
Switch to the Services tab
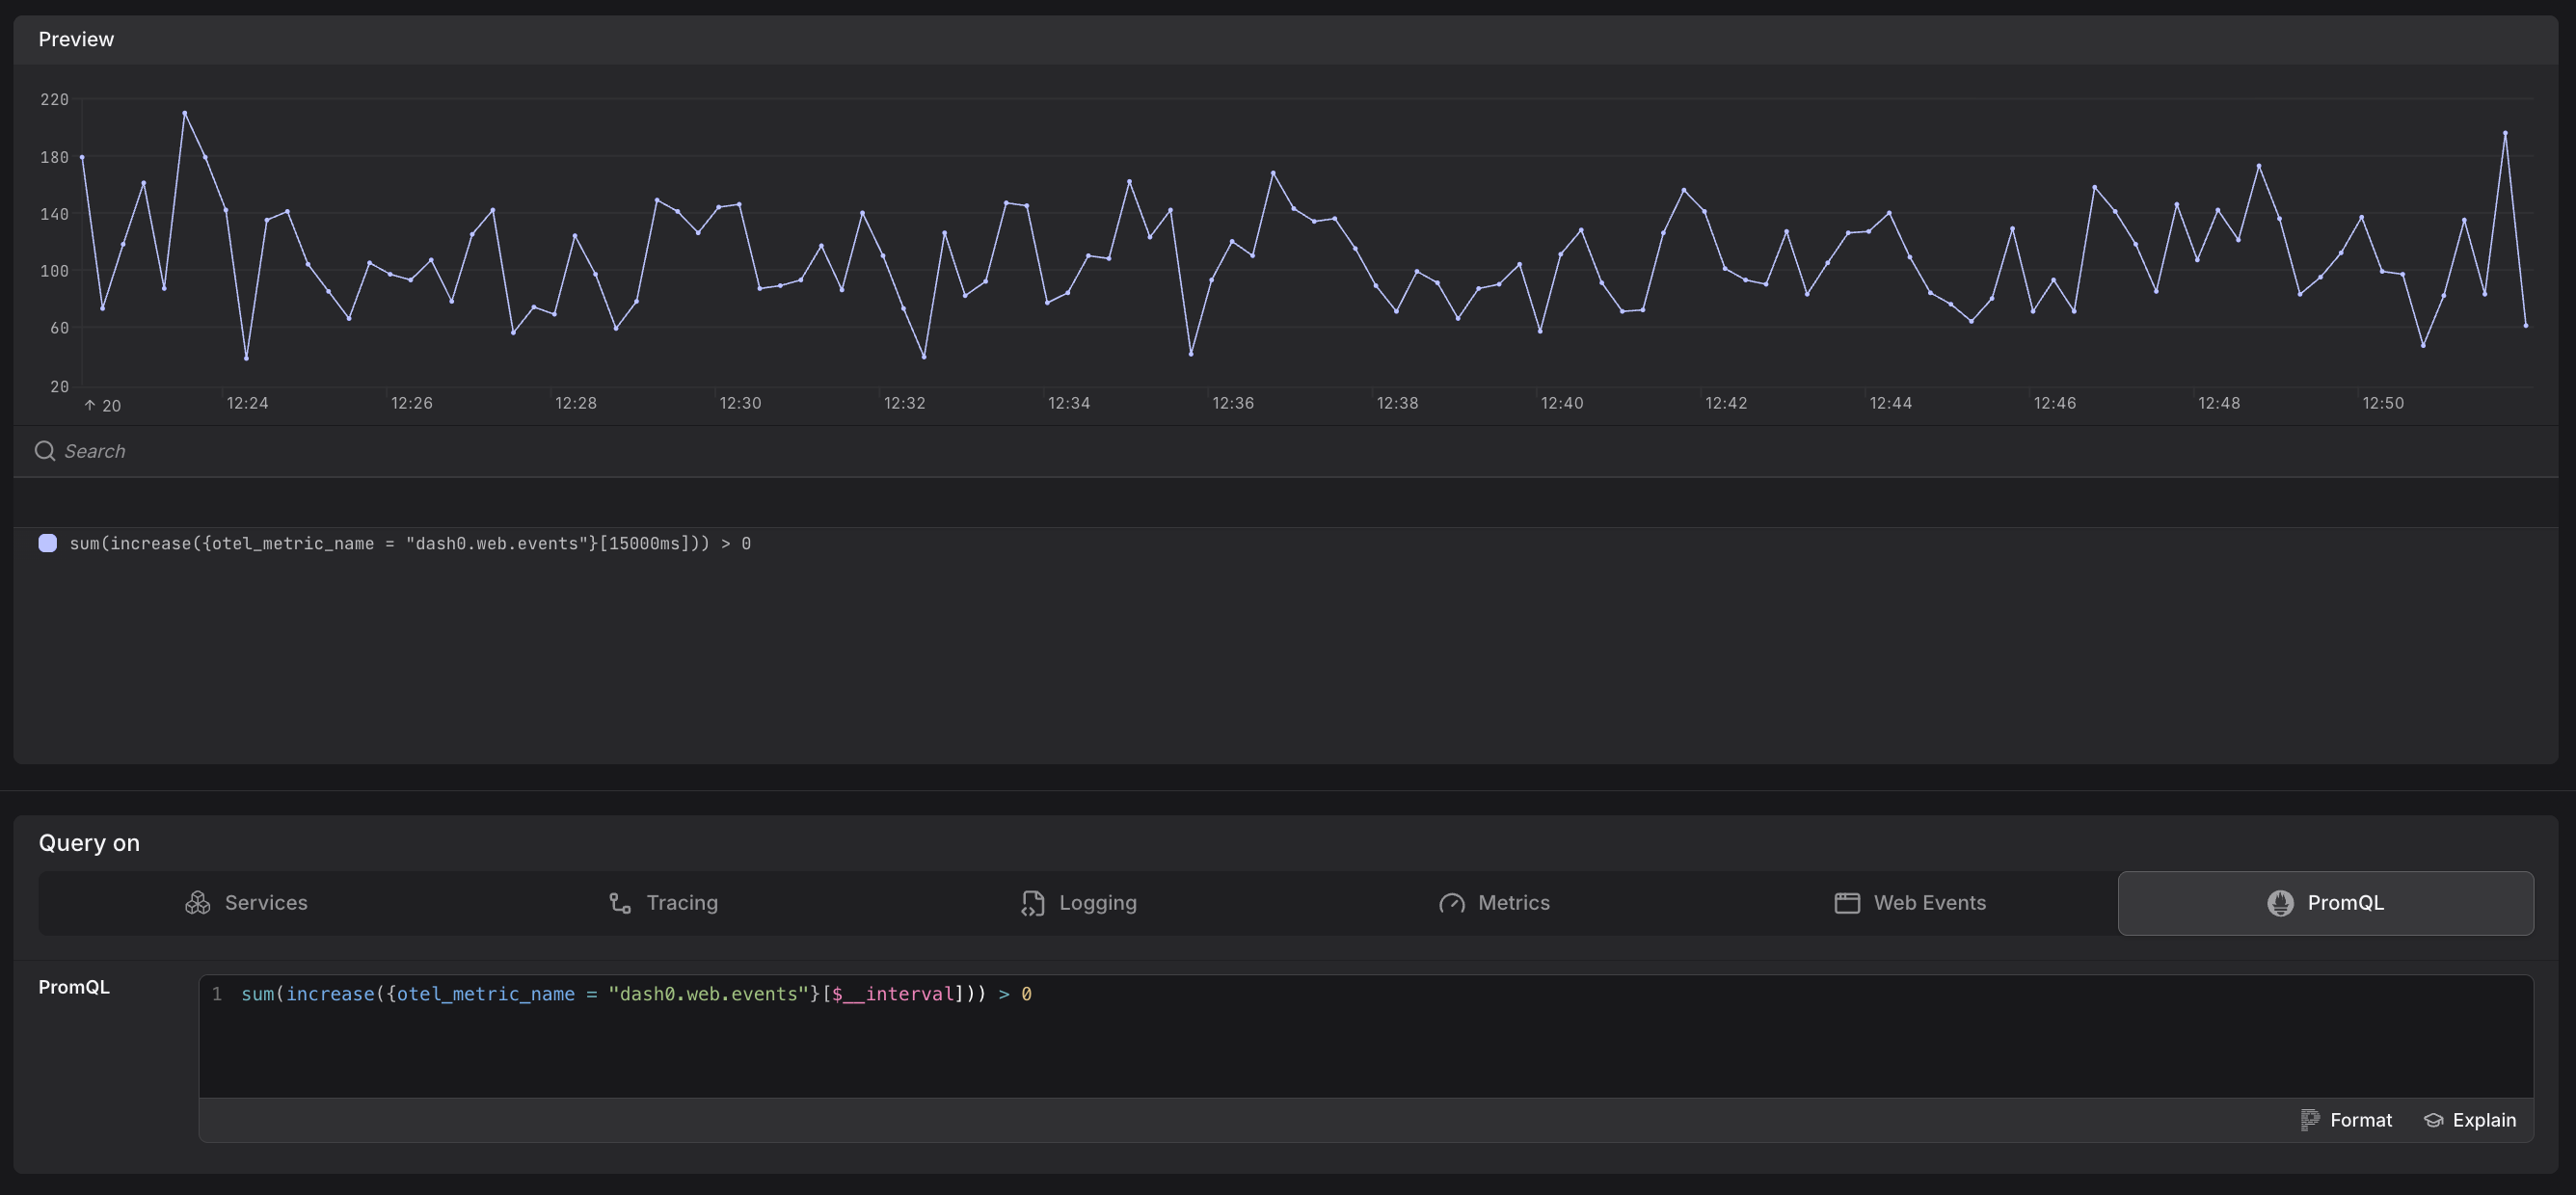pos(265,903)
